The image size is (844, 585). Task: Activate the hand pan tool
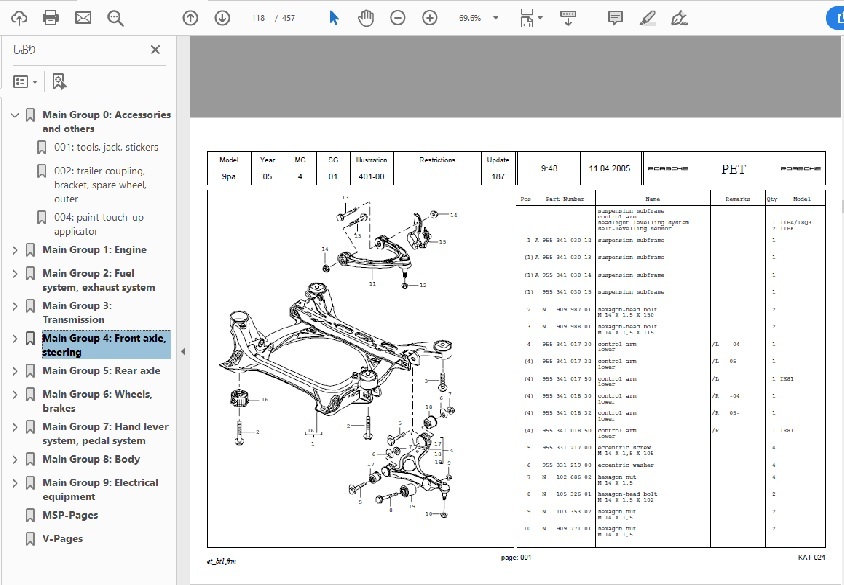[365, 18]
